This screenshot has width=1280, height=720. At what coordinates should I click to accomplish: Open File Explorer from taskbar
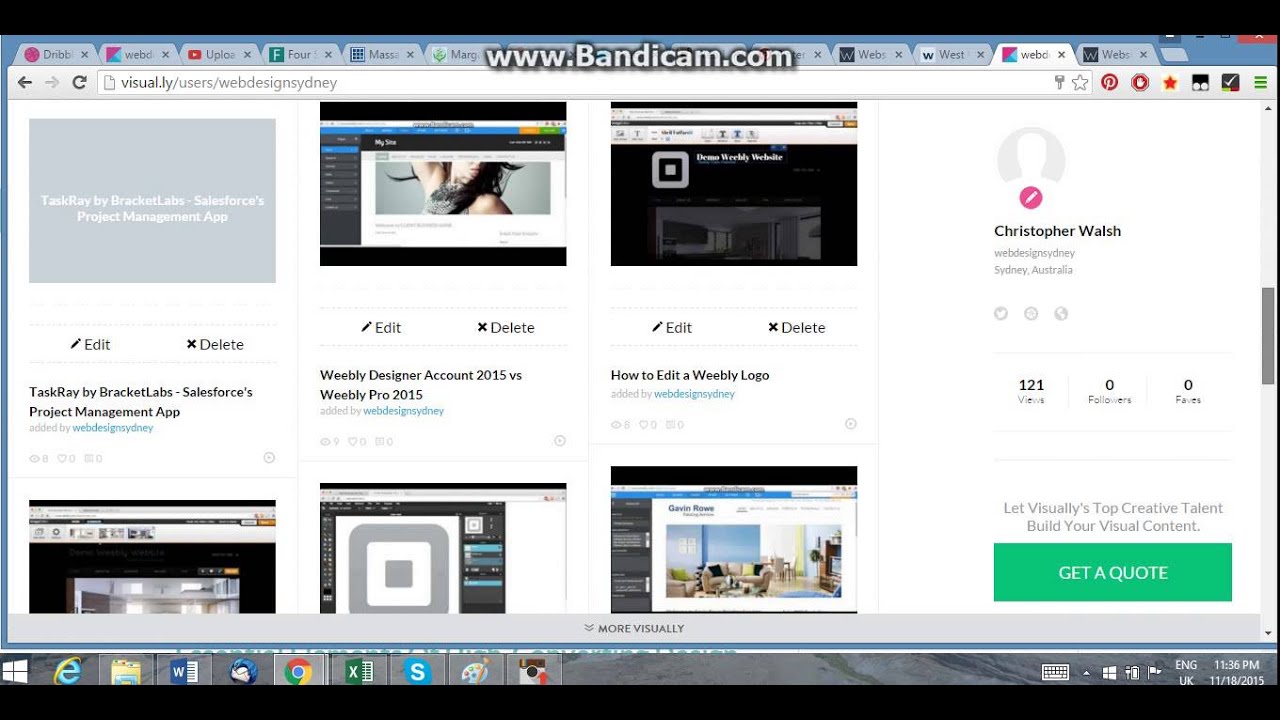[x=126, y=672]
